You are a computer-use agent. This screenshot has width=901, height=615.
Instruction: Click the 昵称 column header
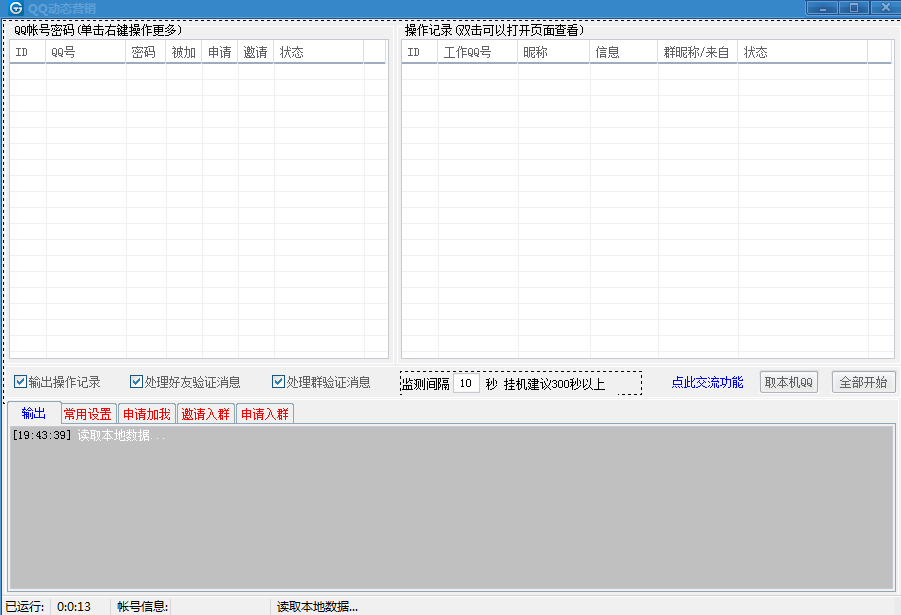pos(553,52)
